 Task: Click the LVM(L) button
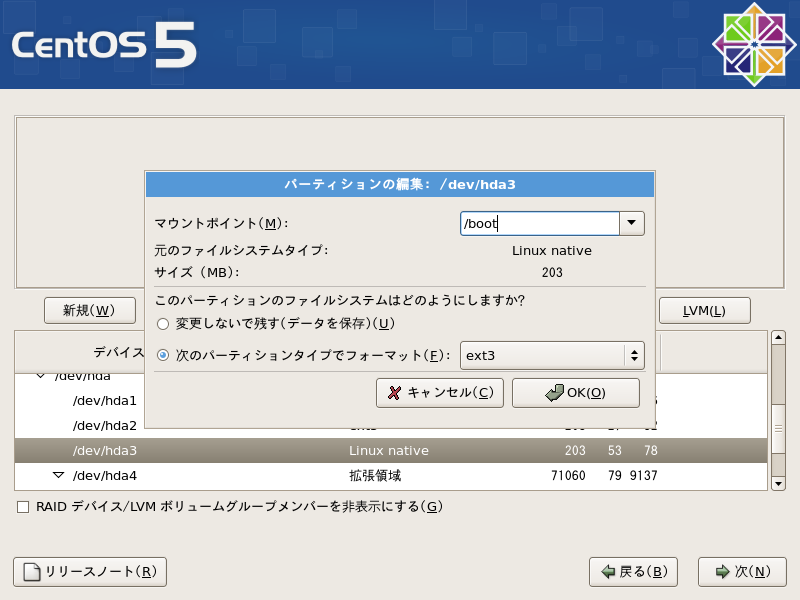[705, 311]
